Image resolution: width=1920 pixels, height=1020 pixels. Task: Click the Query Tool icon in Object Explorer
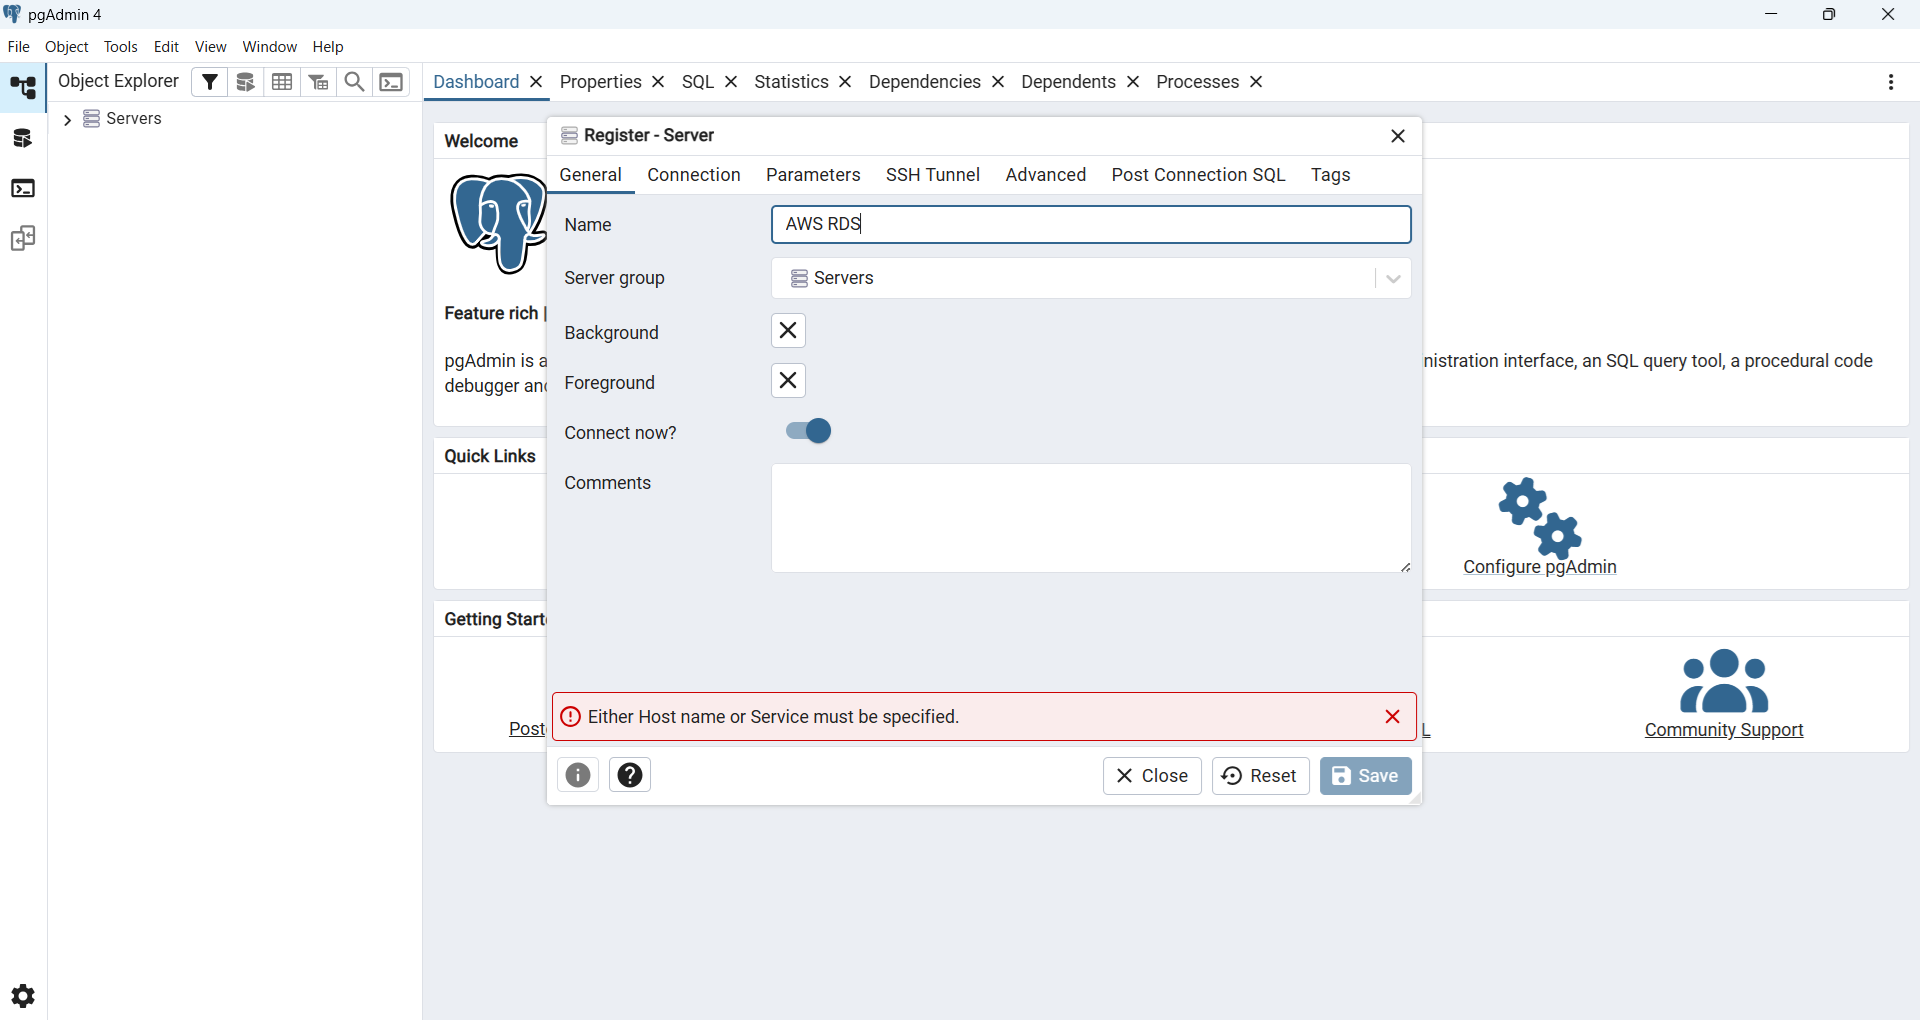246,82
